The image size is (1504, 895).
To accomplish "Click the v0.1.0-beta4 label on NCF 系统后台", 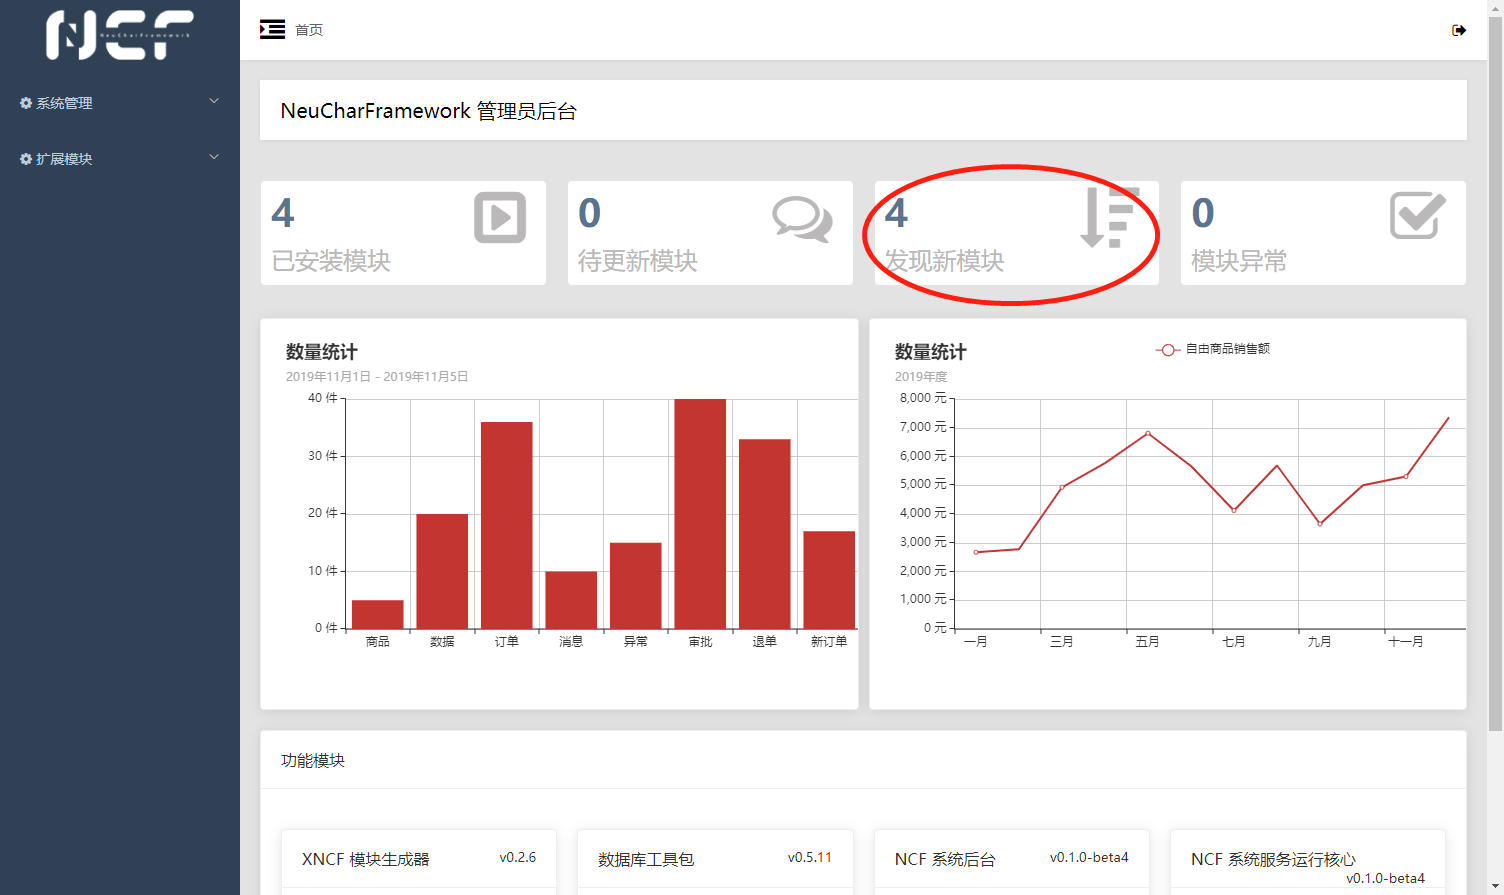I will (1089, 857).
